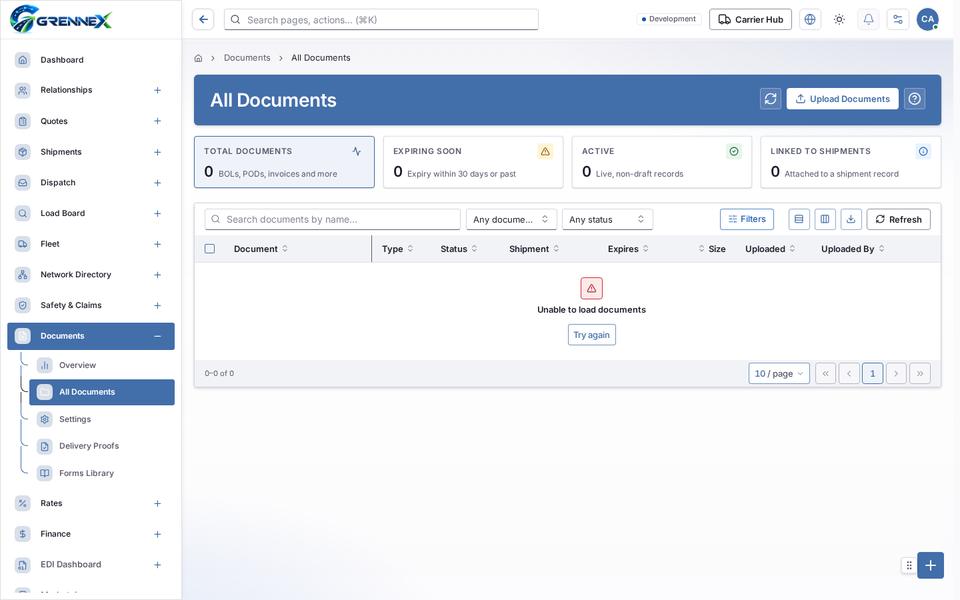This screenshot has width=960, height=600.
Task: Collapse the Documents sidebar section
Action: click(x=157, y=336)
